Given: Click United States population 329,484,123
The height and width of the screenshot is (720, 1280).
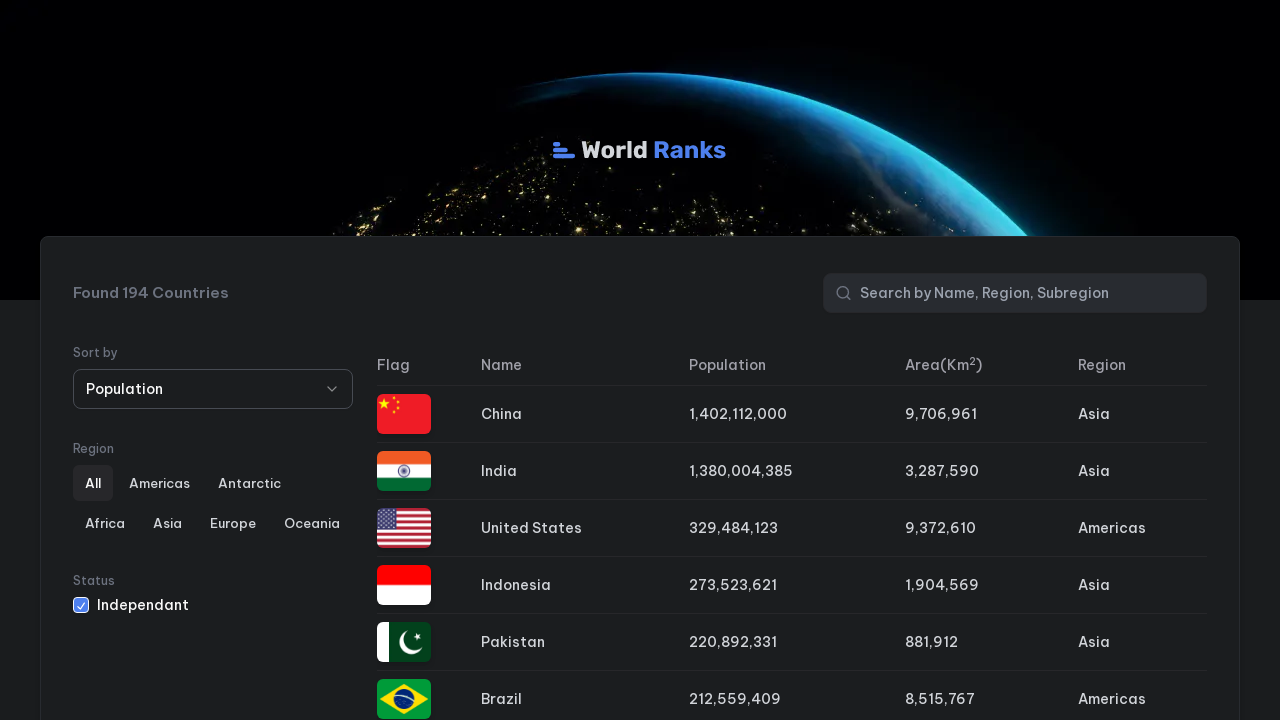Looking at the screenshot, I should [x=733, y=528].
